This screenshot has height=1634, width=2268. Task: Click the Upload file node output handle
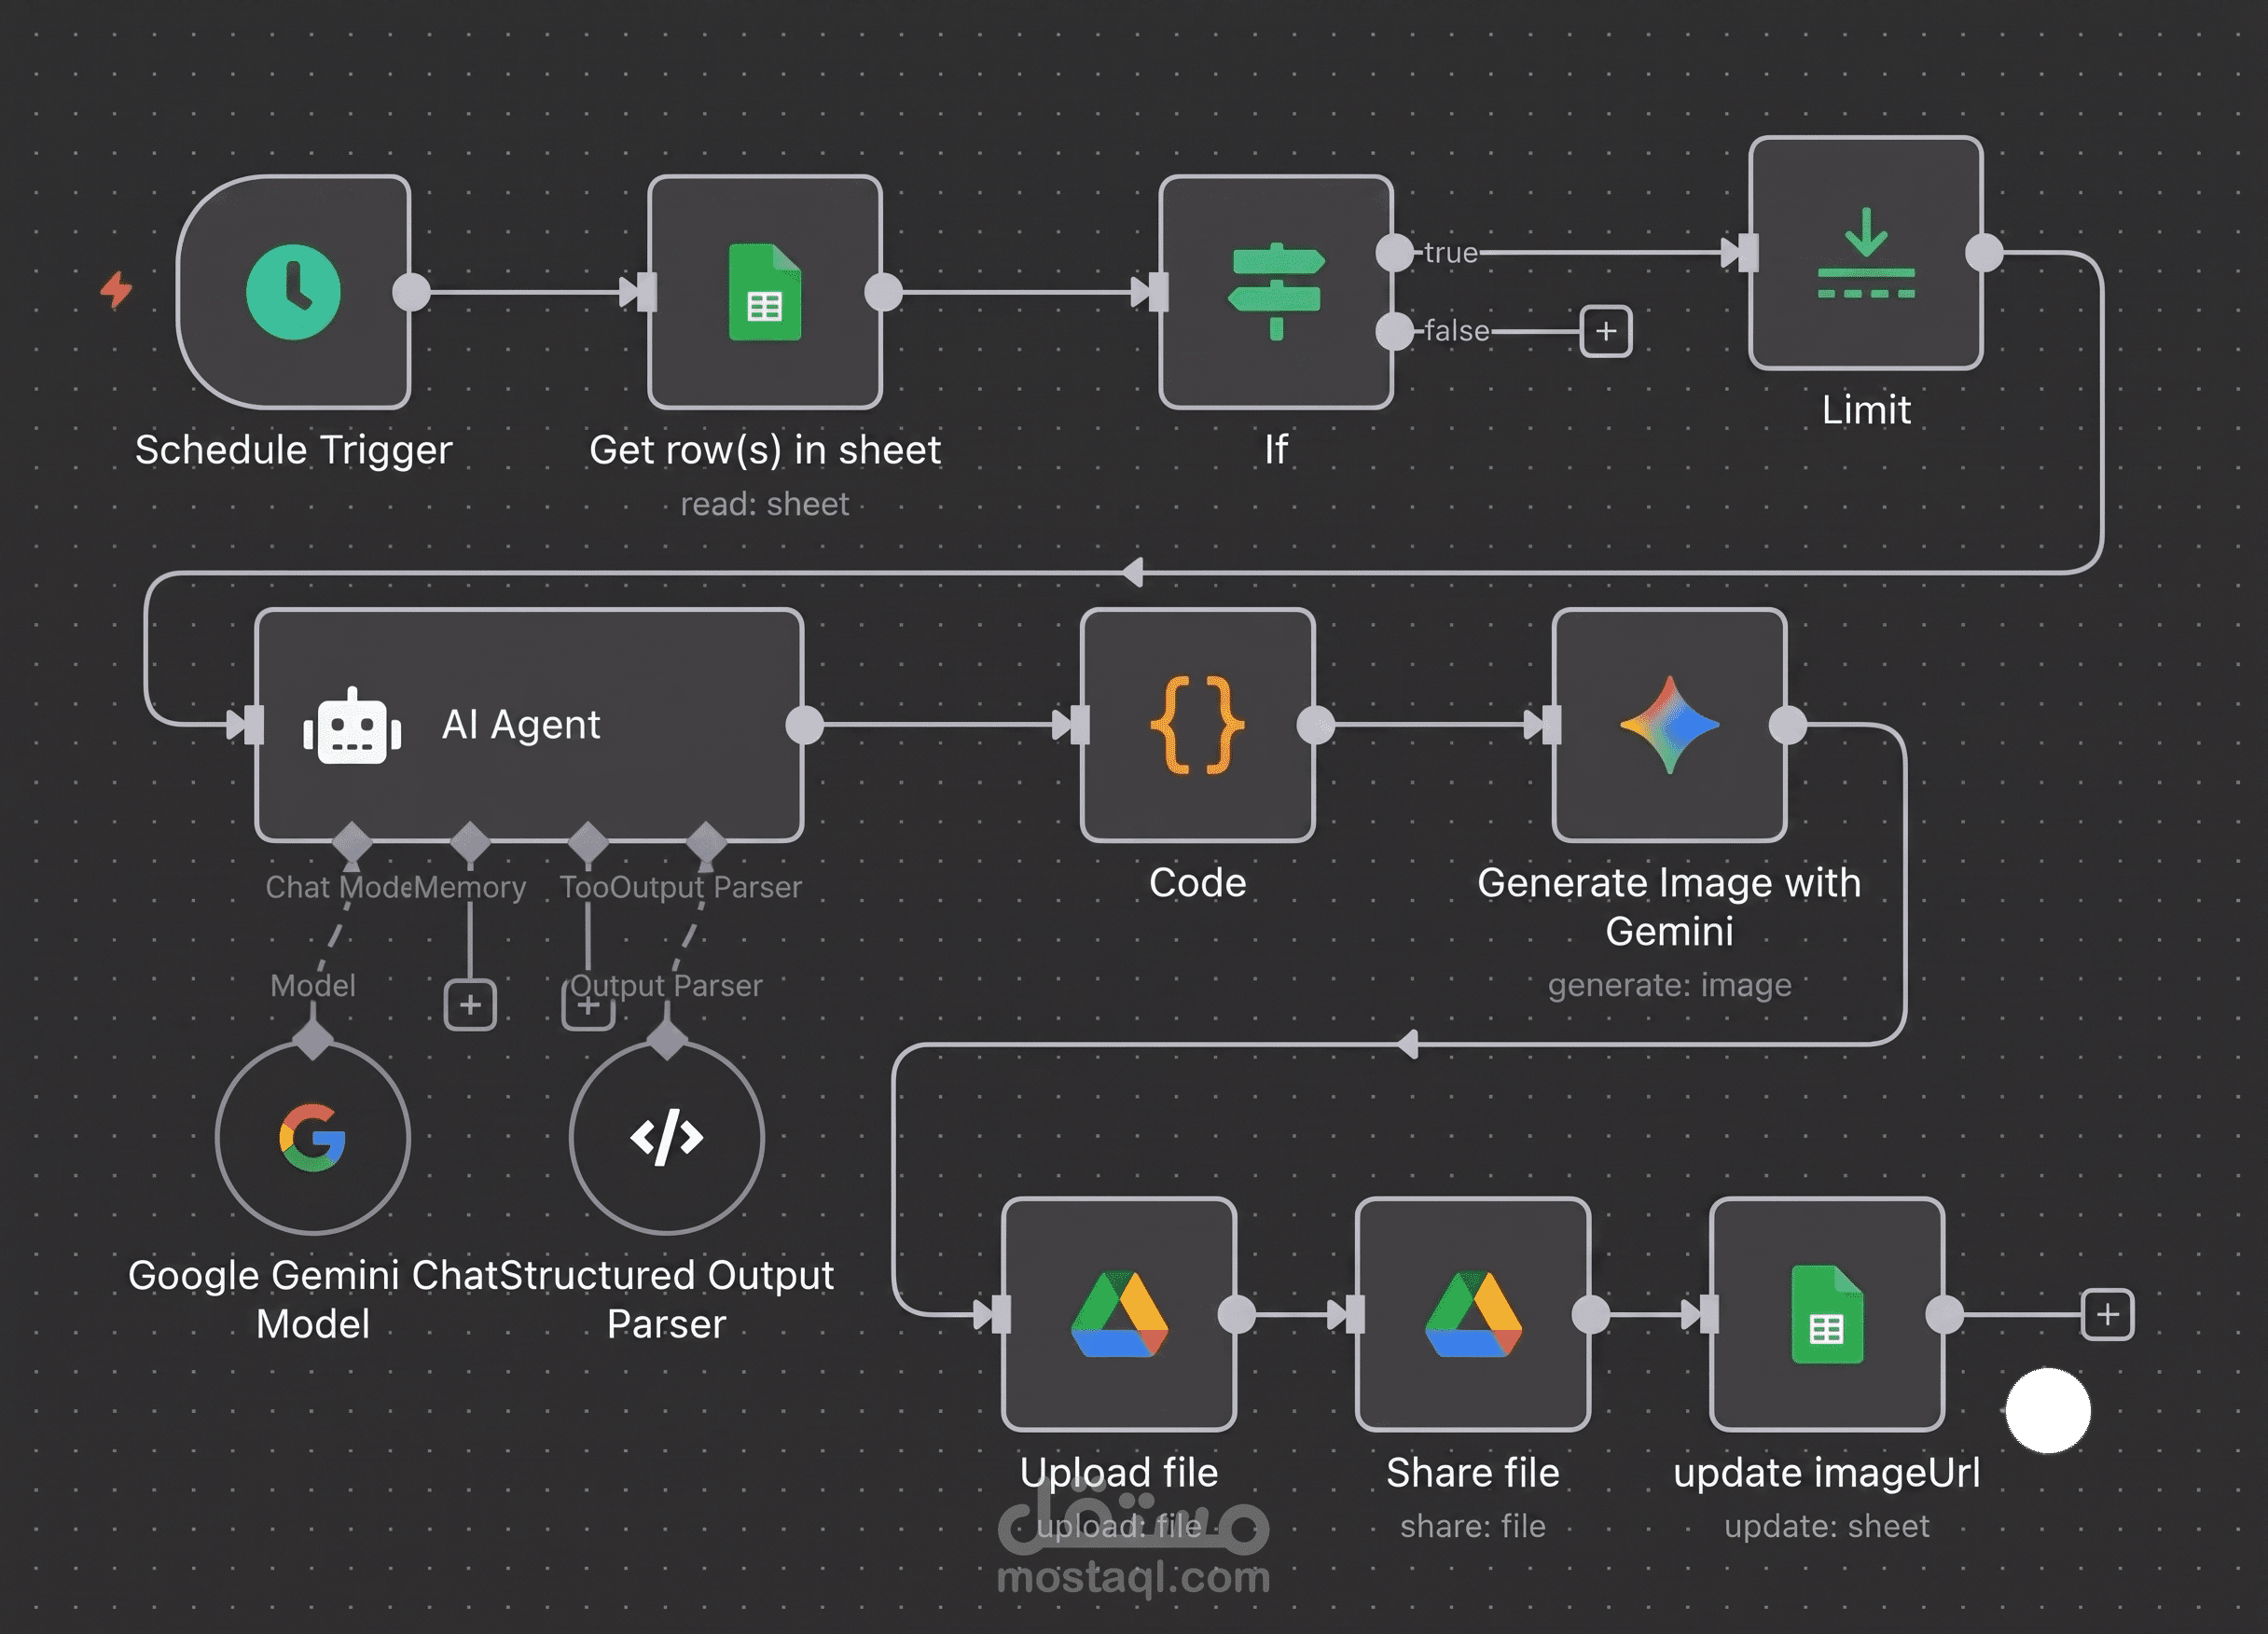tap(1237, 1314)
